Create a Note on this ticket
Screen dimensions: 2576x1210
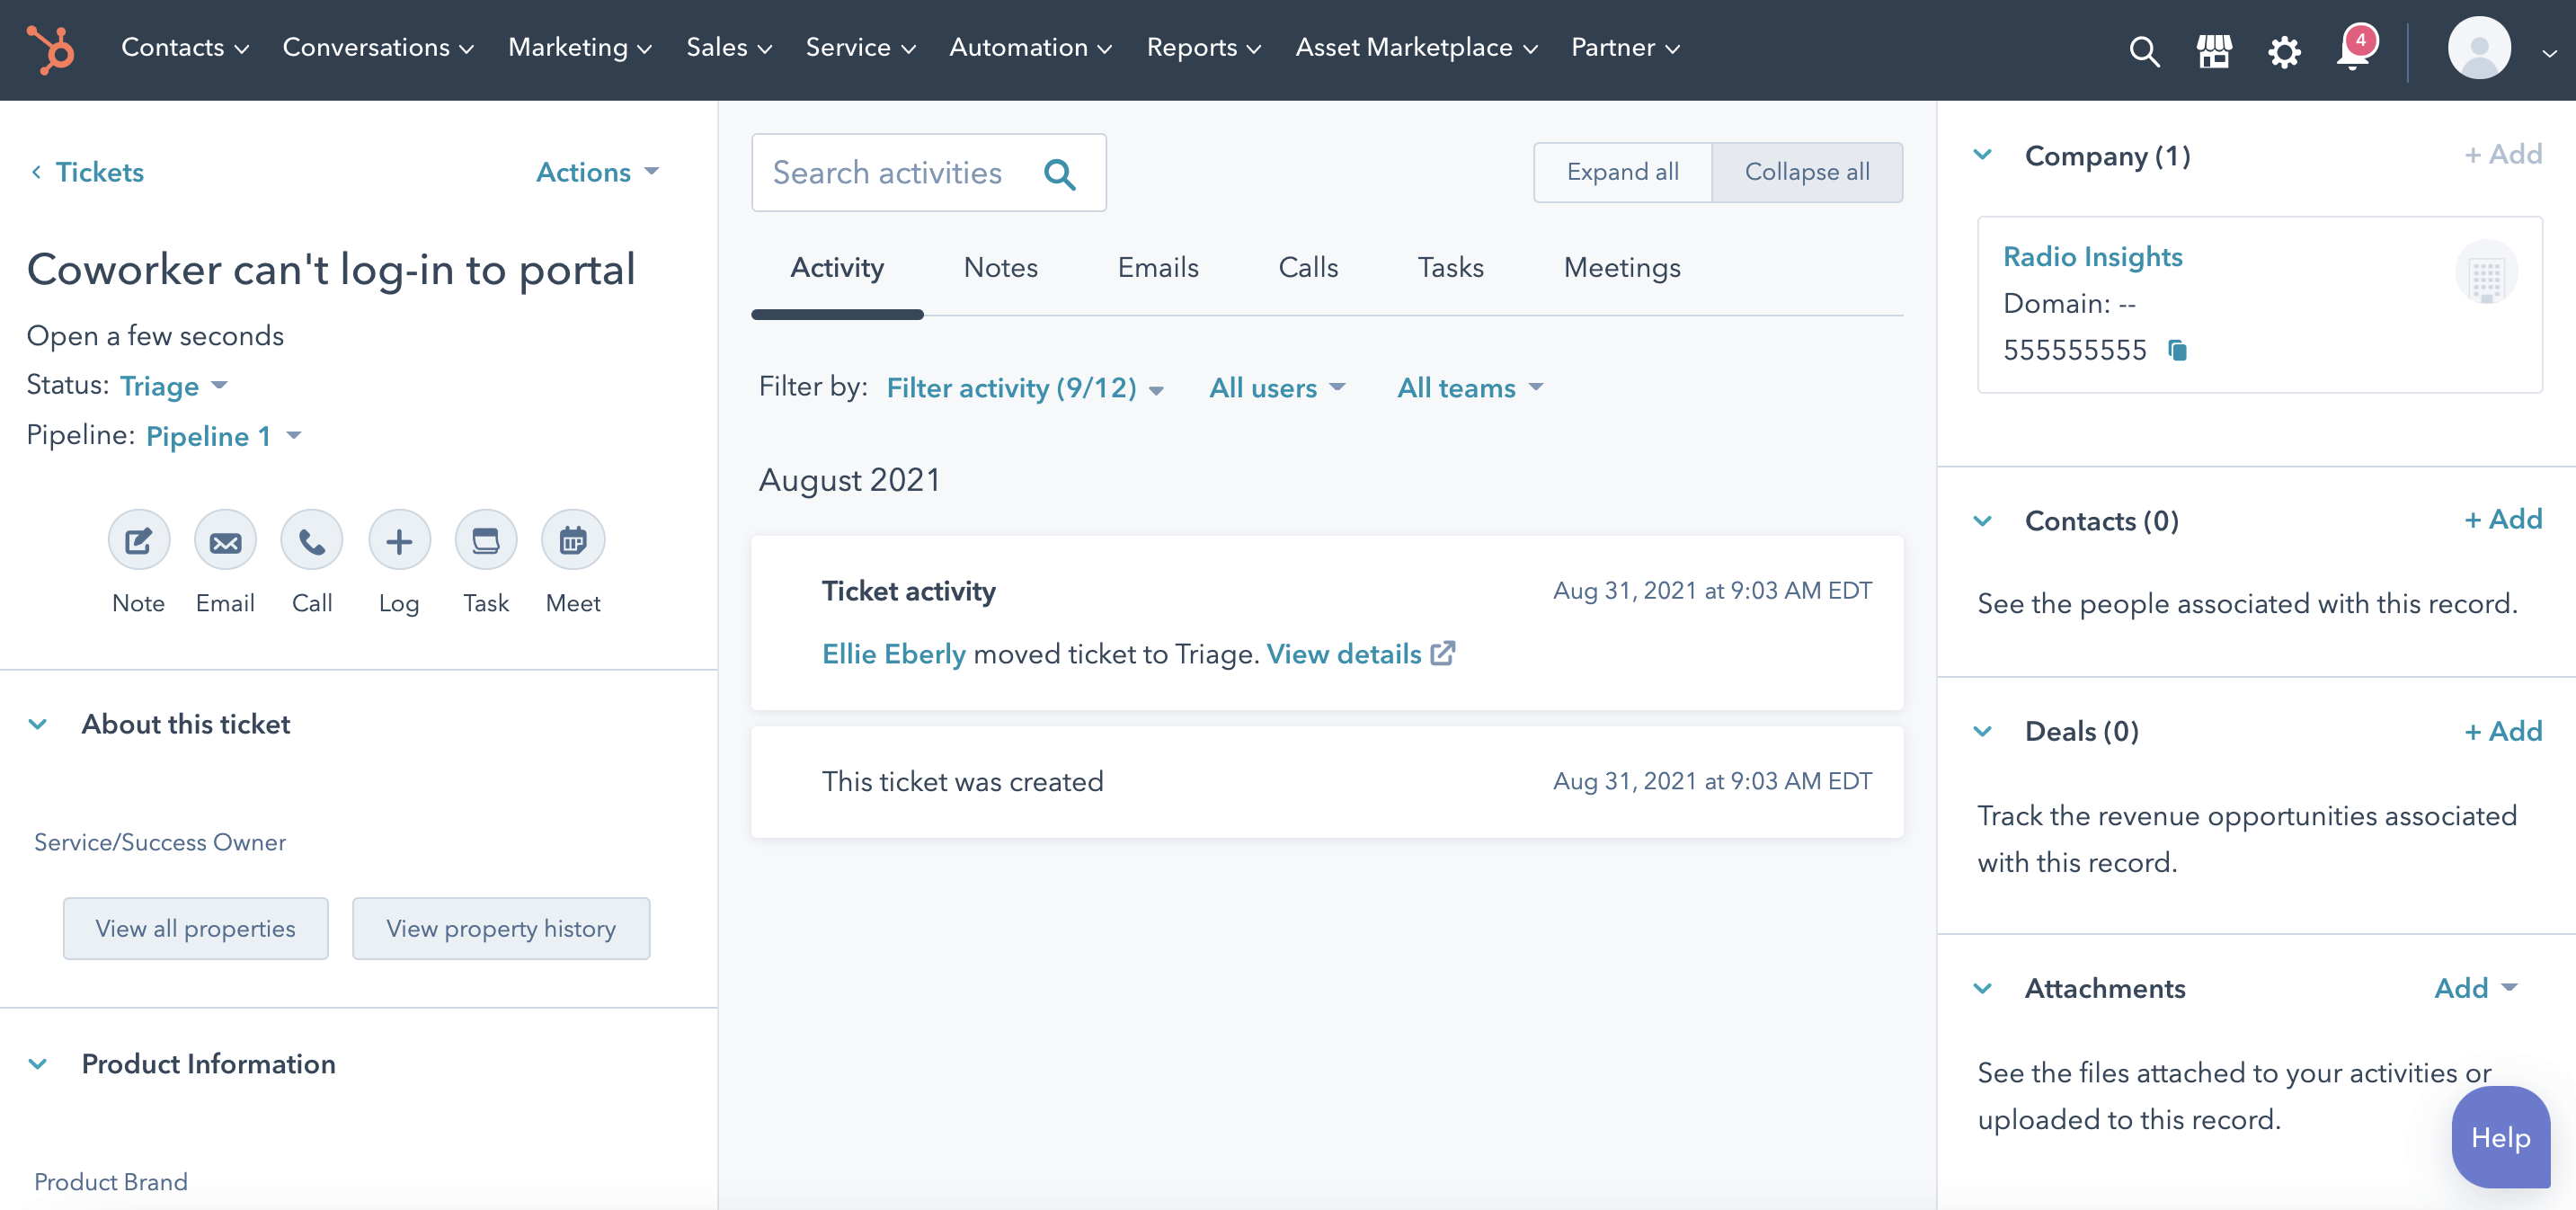[x=138, y=540]
